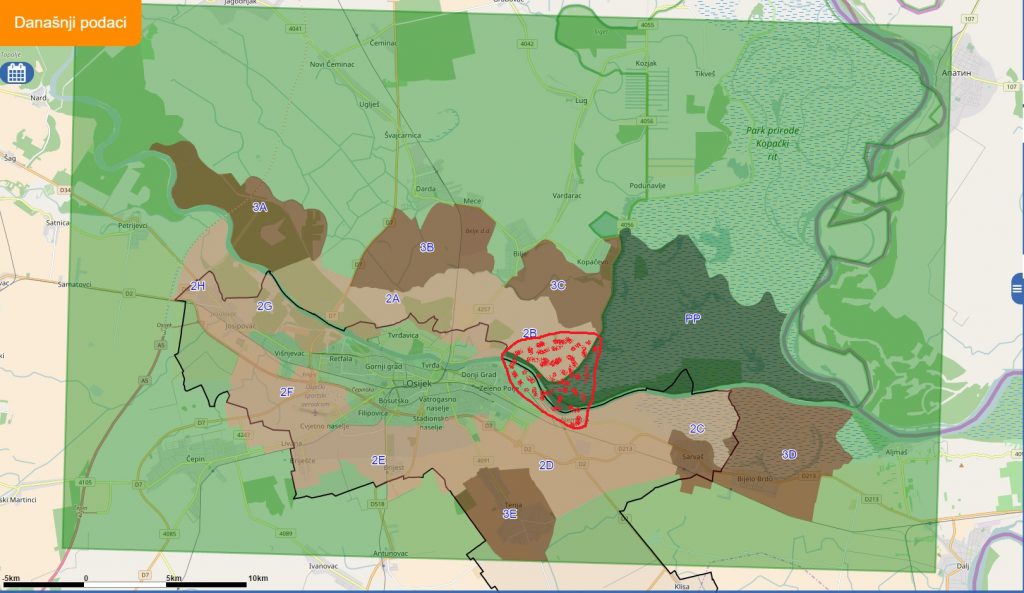Image resolution: width=1024 pixels, height=593 pixels.
Task: Click the Švajcarnica place label
Action: 403,136
